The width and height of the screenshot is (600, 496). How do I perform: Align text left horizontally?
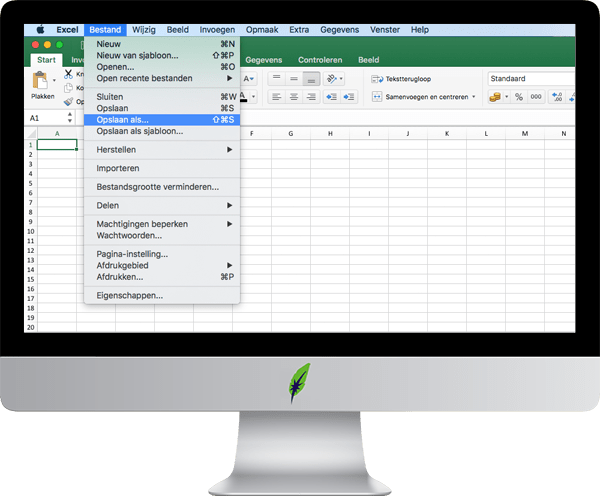[276, 97]
